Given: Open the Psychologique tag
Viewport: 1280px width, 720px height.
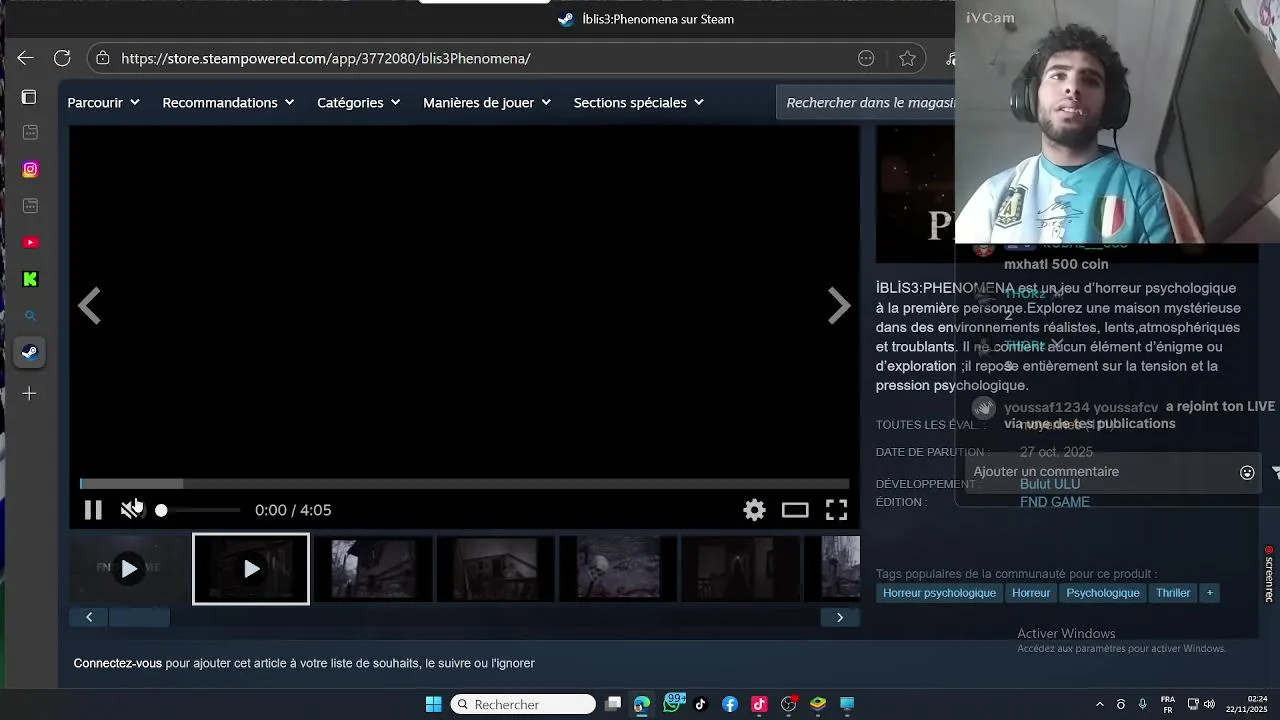Looking at the screenshot, I should click(x=1103, y=593).
